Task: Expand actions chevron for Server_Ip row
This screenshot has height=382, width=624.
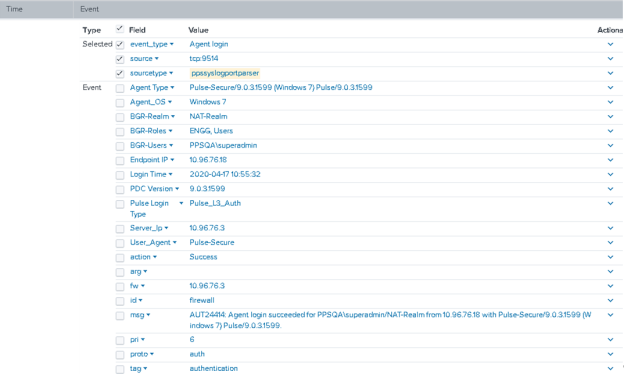Action: tap(610, 228)
